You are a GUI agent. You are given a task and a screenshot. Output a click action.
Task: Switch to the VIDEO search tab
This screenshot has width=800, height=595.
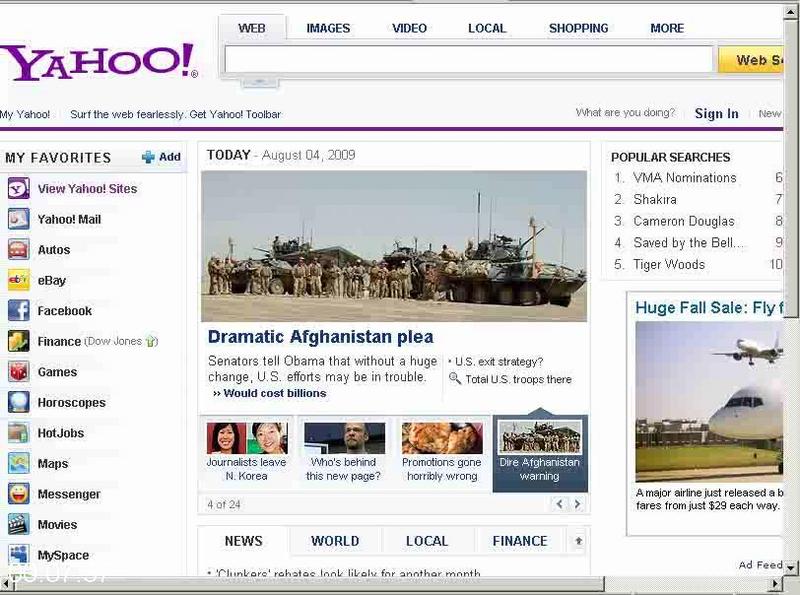click(409, 28)
